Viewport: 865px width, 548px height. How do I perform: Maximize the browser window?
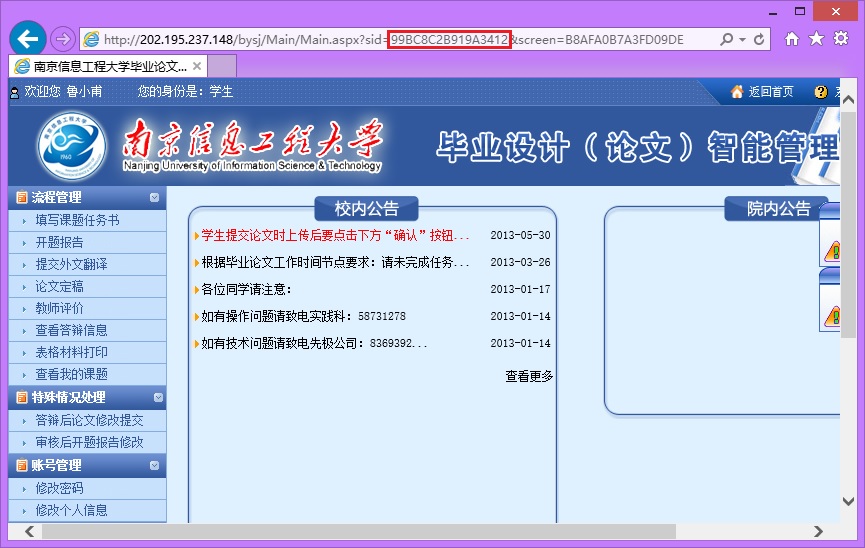point(800,12)
